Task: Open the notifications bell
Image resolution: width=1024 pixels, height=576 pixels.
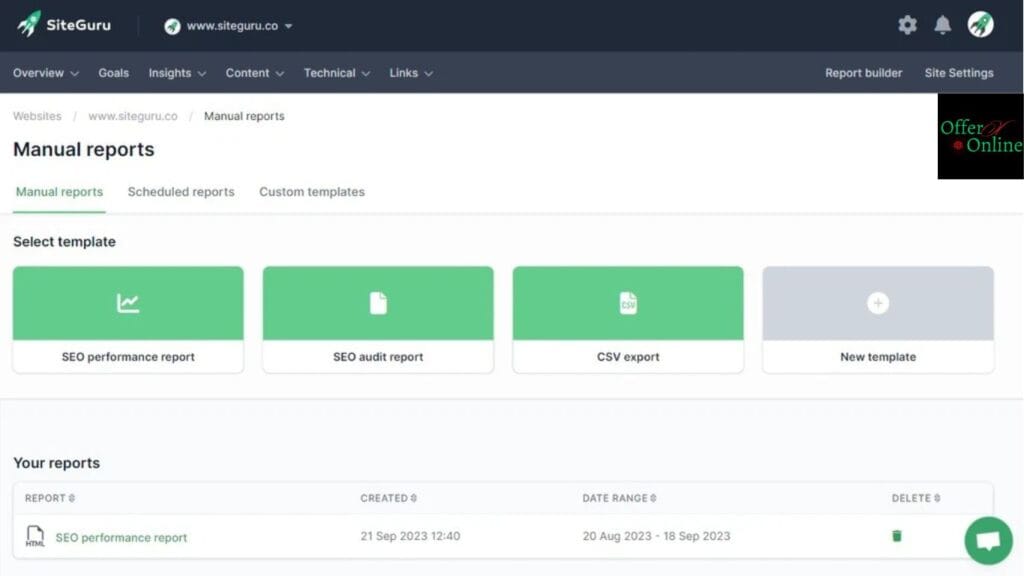Action: coord(942,25)
